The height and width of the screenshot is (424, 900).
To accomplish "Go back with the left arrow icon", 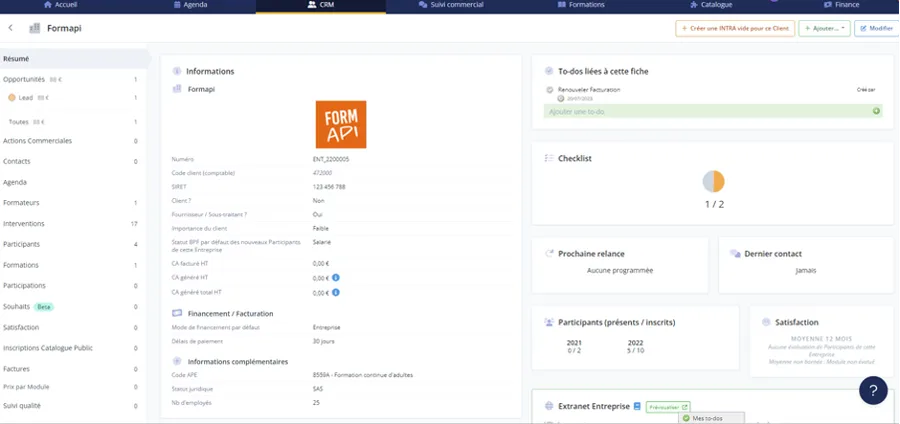I will 10,28.
